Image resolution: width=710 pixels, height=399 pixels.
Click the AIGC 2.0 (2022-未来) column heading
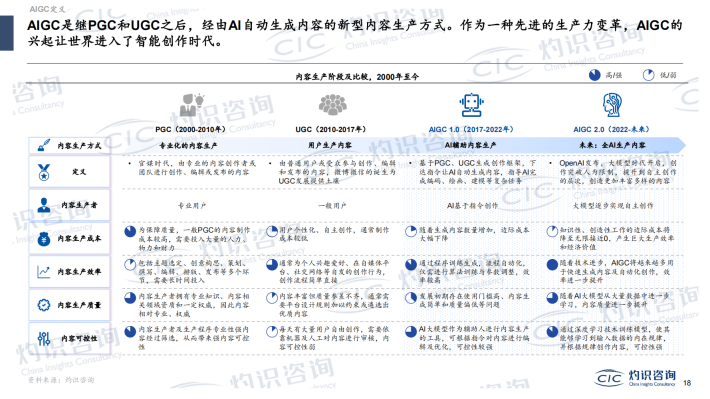(x=611, y=130)
